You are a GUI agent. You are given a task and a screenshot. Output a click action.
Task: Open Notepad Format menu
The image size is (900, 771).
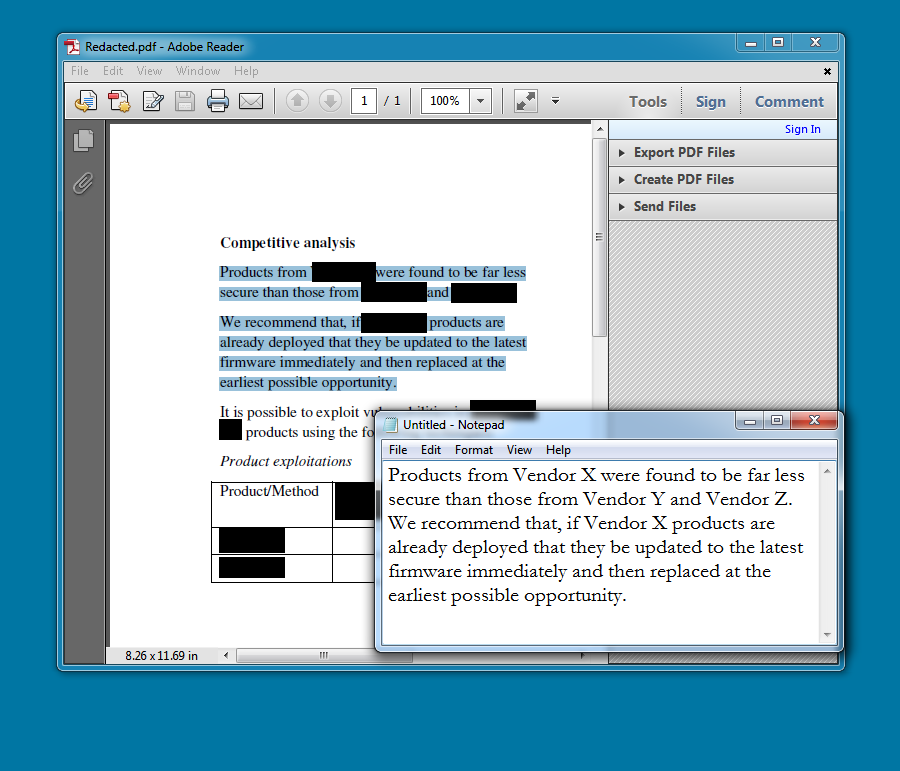coord(474,450)
